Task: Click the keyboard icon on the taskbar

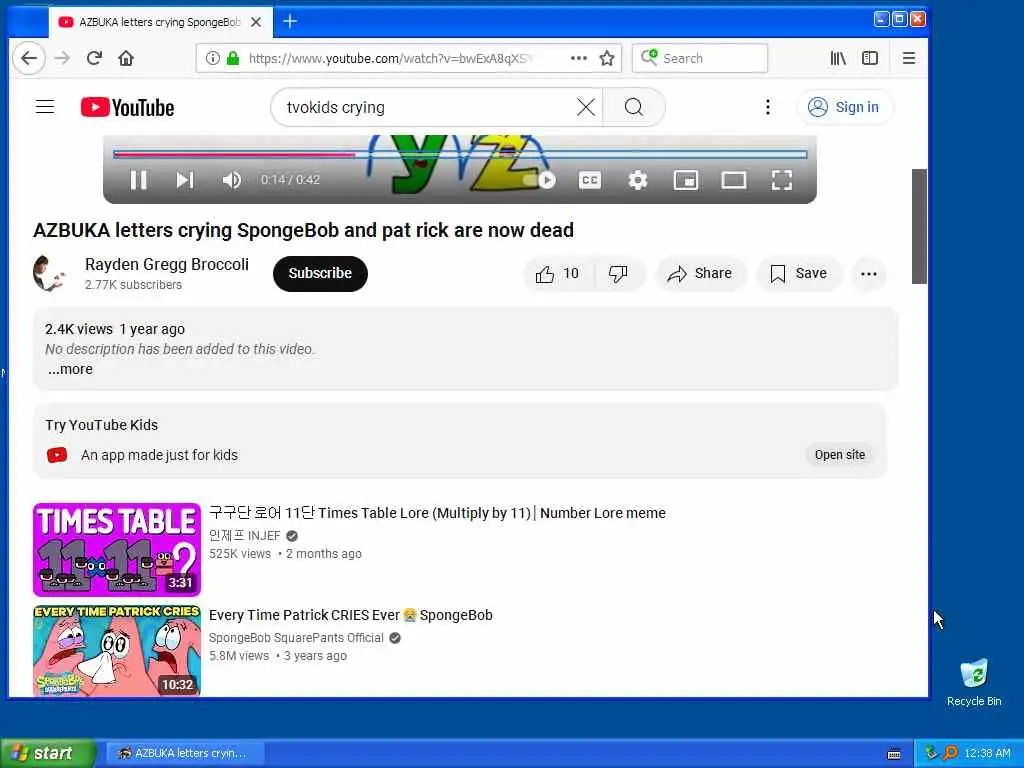Action: coord(894,754)
